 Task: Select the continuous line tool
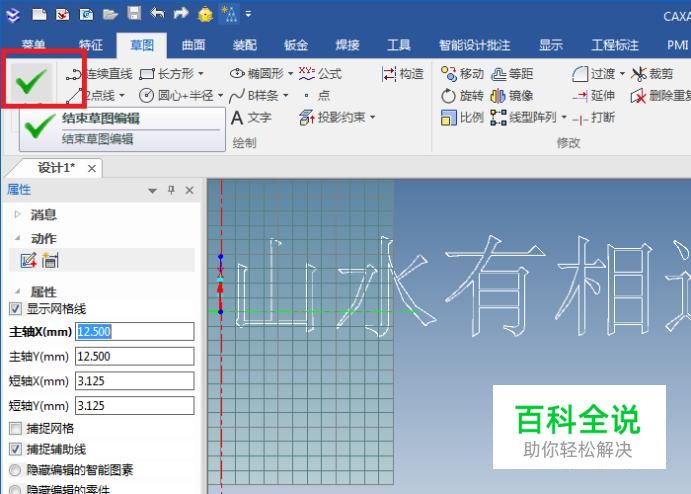(x=99, y=74)
